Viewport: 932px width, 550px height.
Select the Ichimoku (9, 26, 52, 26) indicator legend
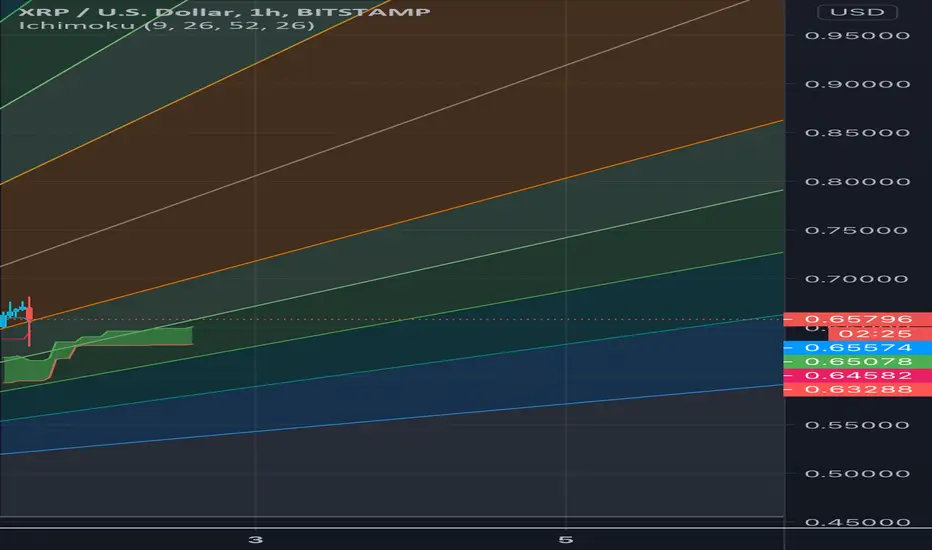166,26
